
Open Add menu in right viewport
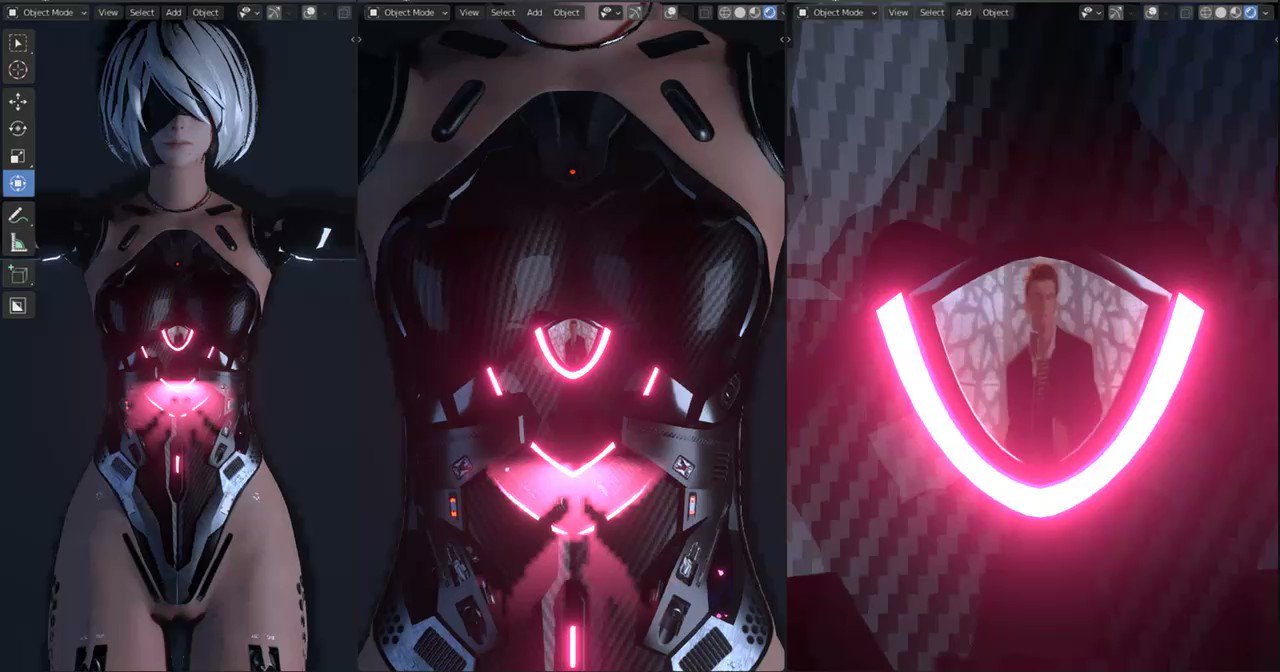964,12
